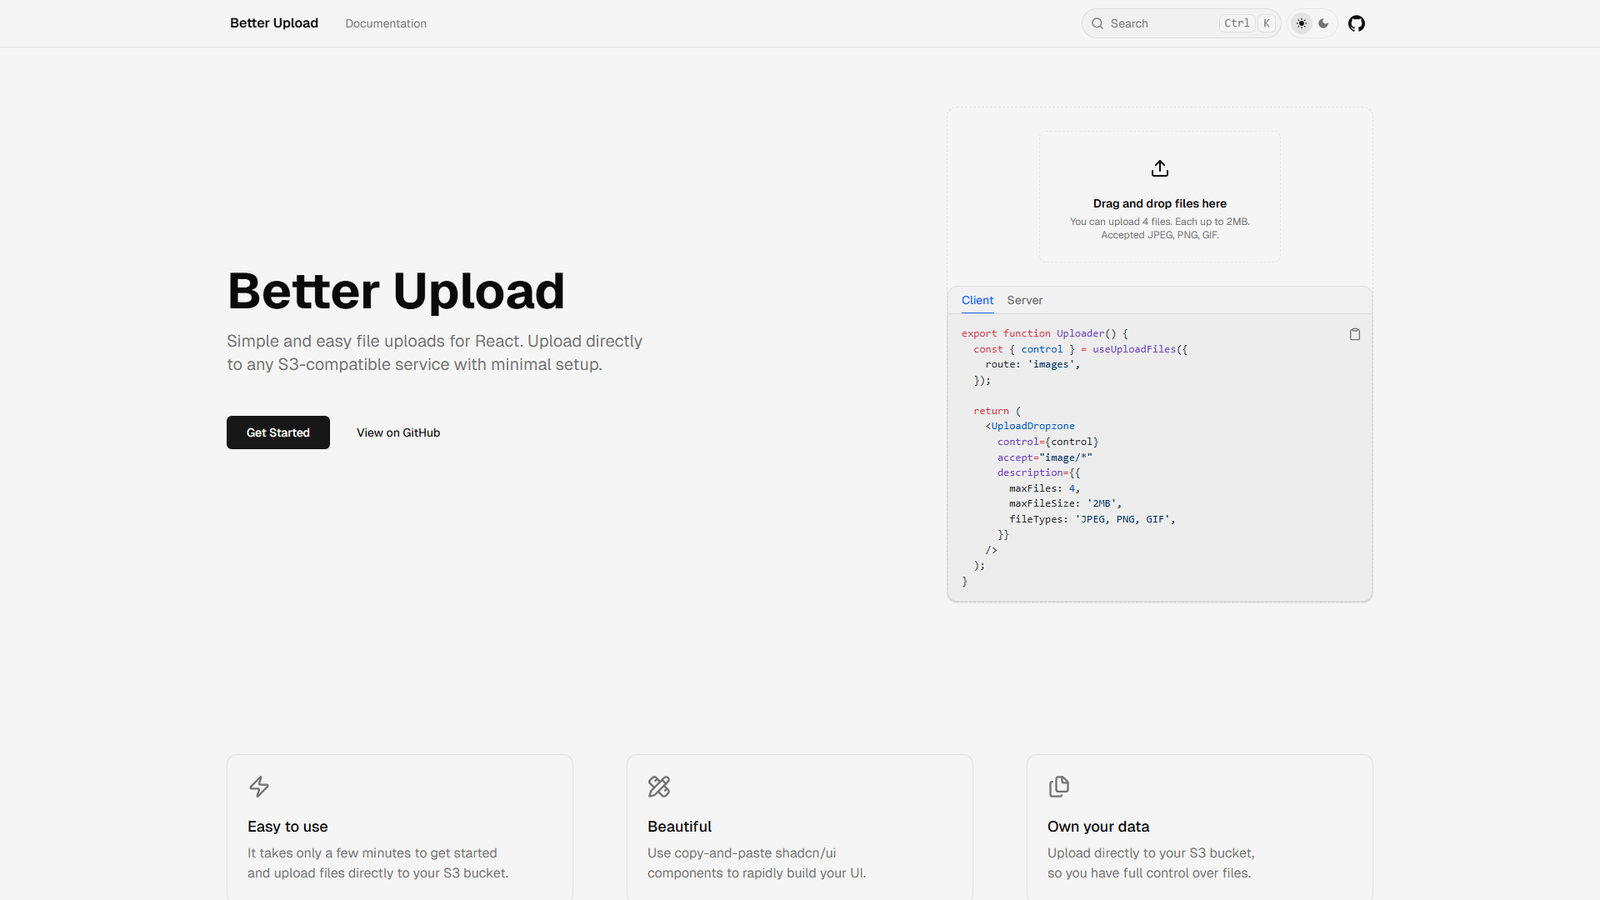Select the Easy to use card heading
The height and width of the screenshot is (900, 1600).
pyautogui.click(x=288, y=827)
